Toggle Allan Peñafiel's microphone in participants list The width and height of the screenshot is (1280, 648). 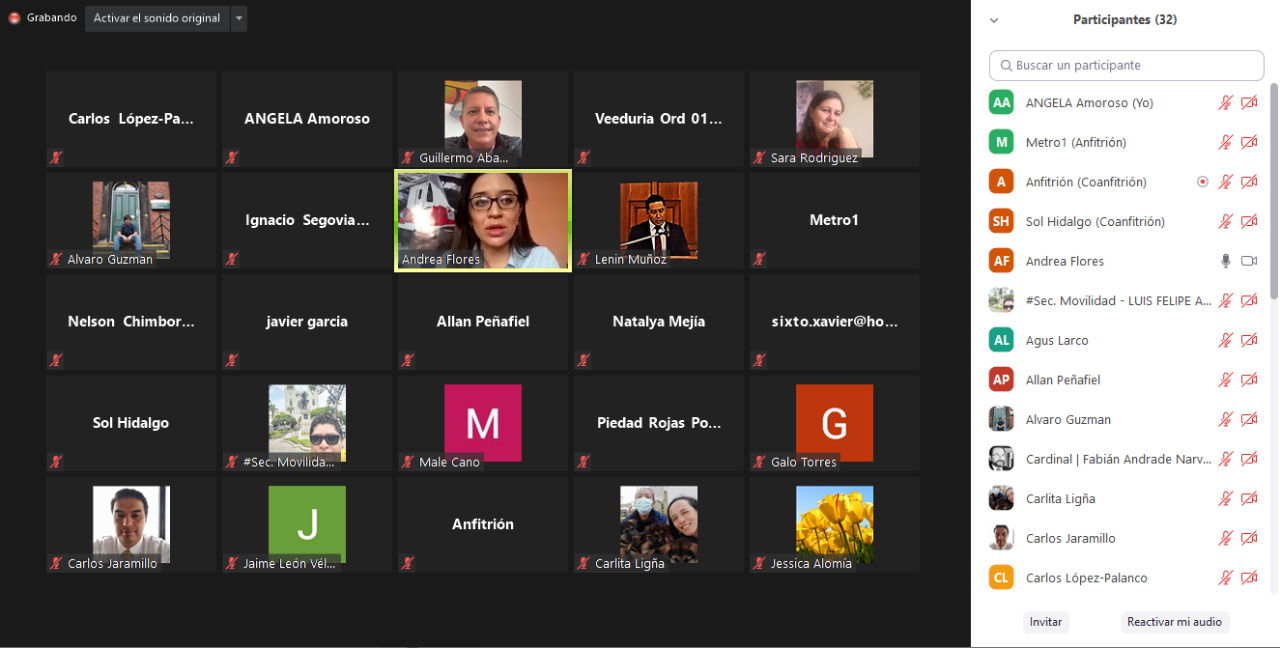coord(1225,380)
